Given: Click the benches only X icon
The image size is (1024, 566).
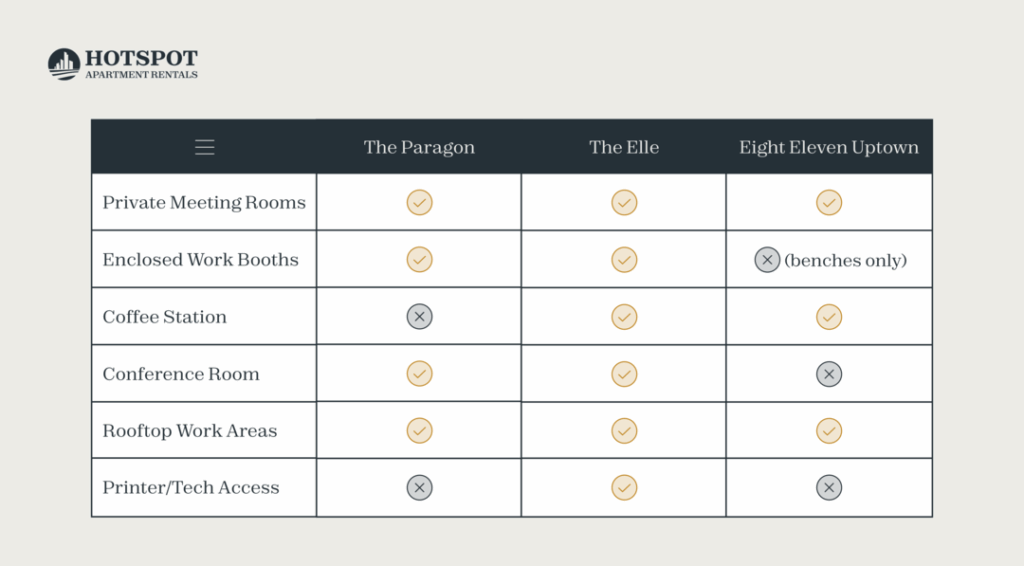Looking at the screenshot, I should pyautogui.click(x=767, y=260).
